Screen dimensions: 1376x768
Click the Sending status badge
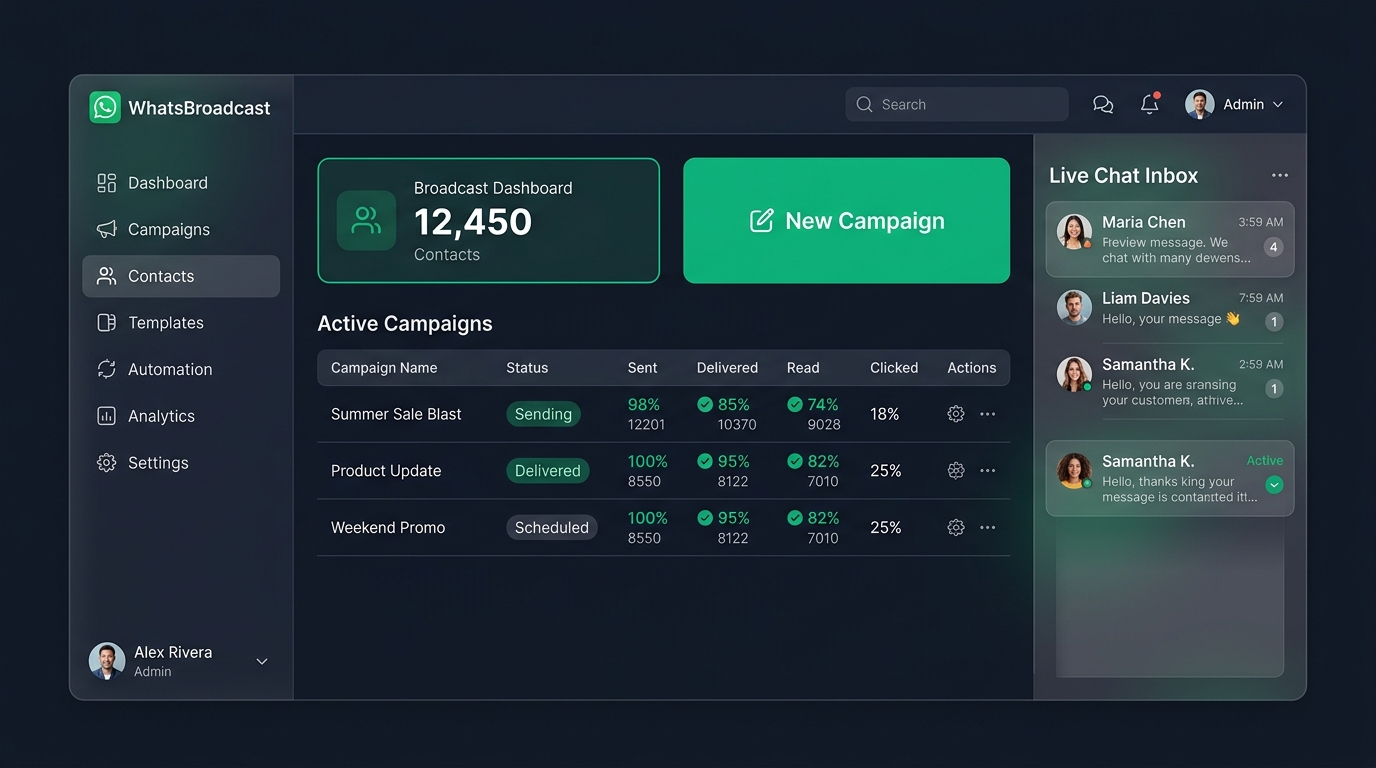(x=543, y=414)
